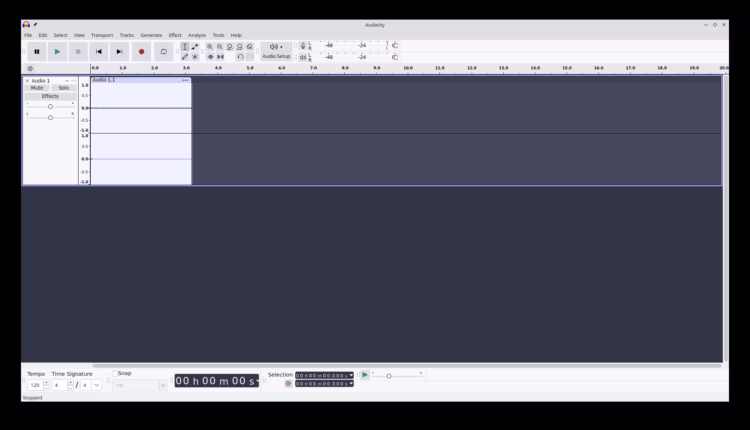Open the selection end time format dropdown
The width and height of the screenshot is (750, 430).
pos(351,384)
